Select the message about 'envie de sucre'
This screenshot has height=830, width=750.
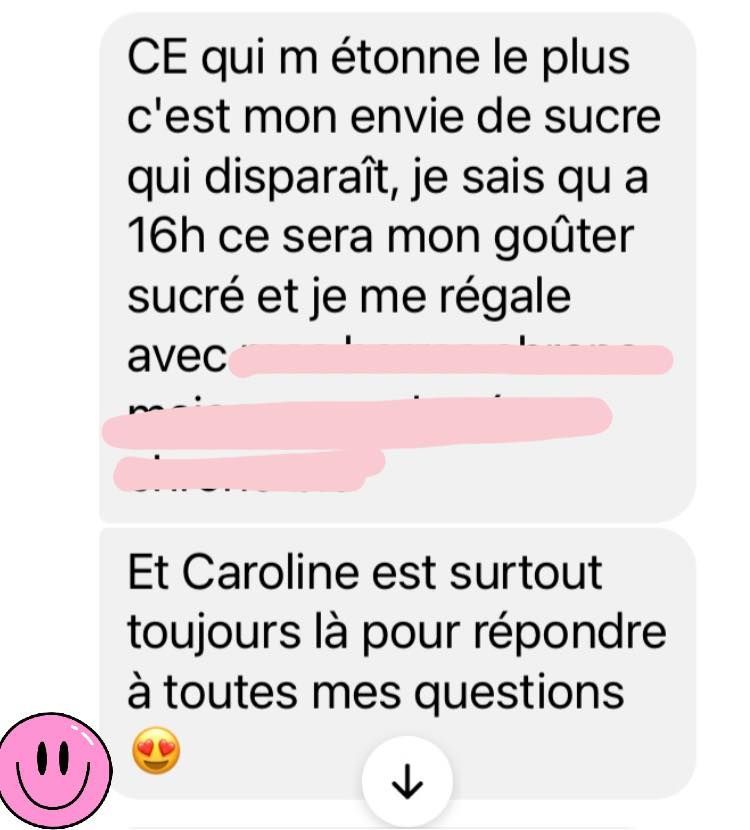(397, 267)
